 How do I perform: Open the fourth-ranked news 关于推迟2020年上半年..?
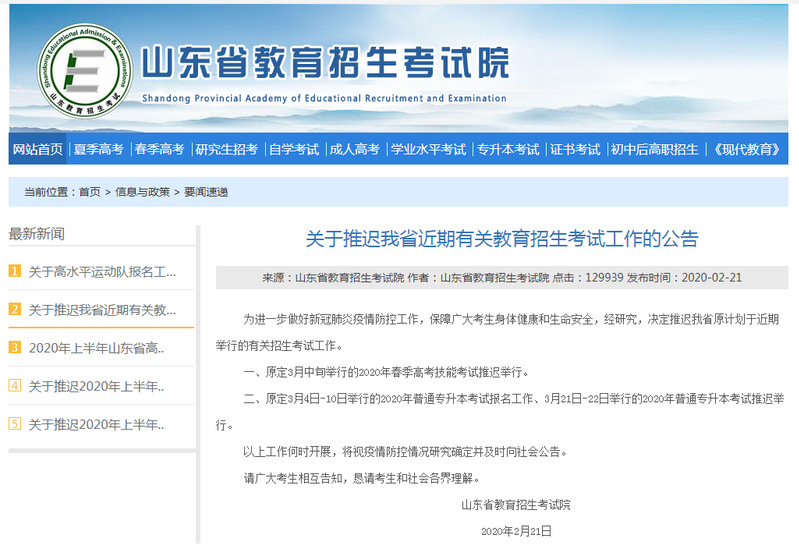tap(96, 386)
